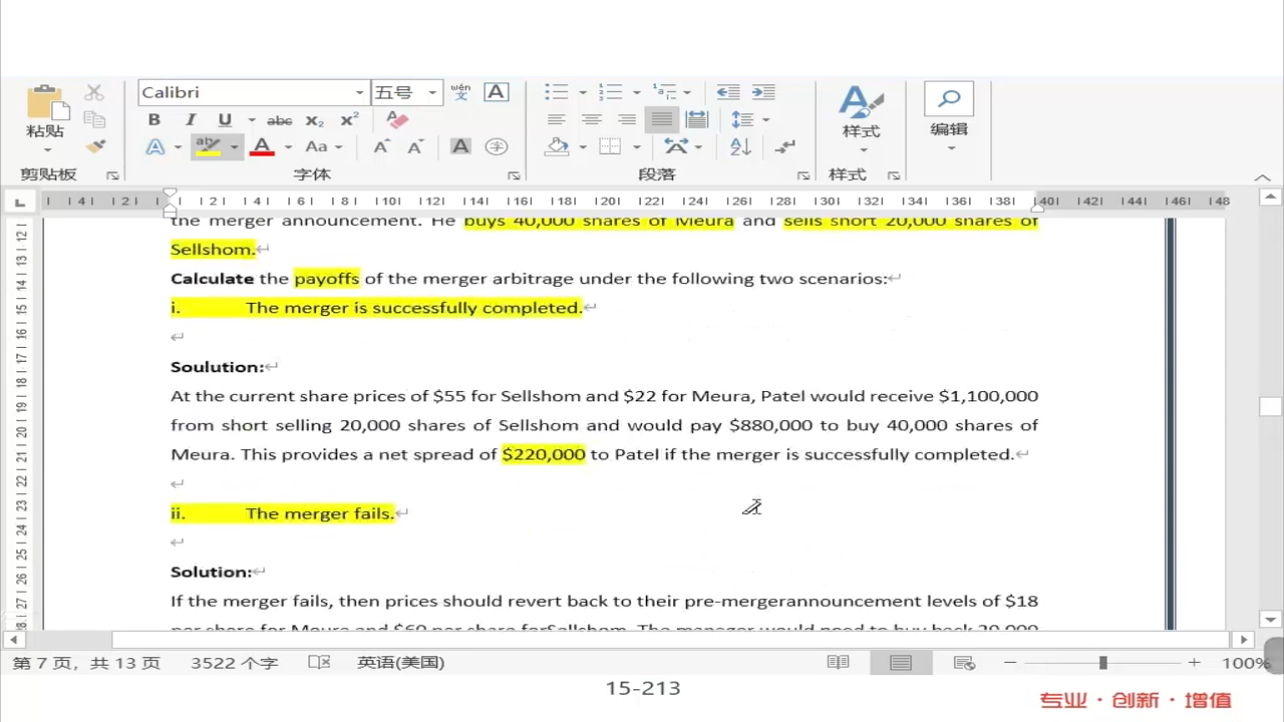Open the borders grid button

[x=609, y=147]
